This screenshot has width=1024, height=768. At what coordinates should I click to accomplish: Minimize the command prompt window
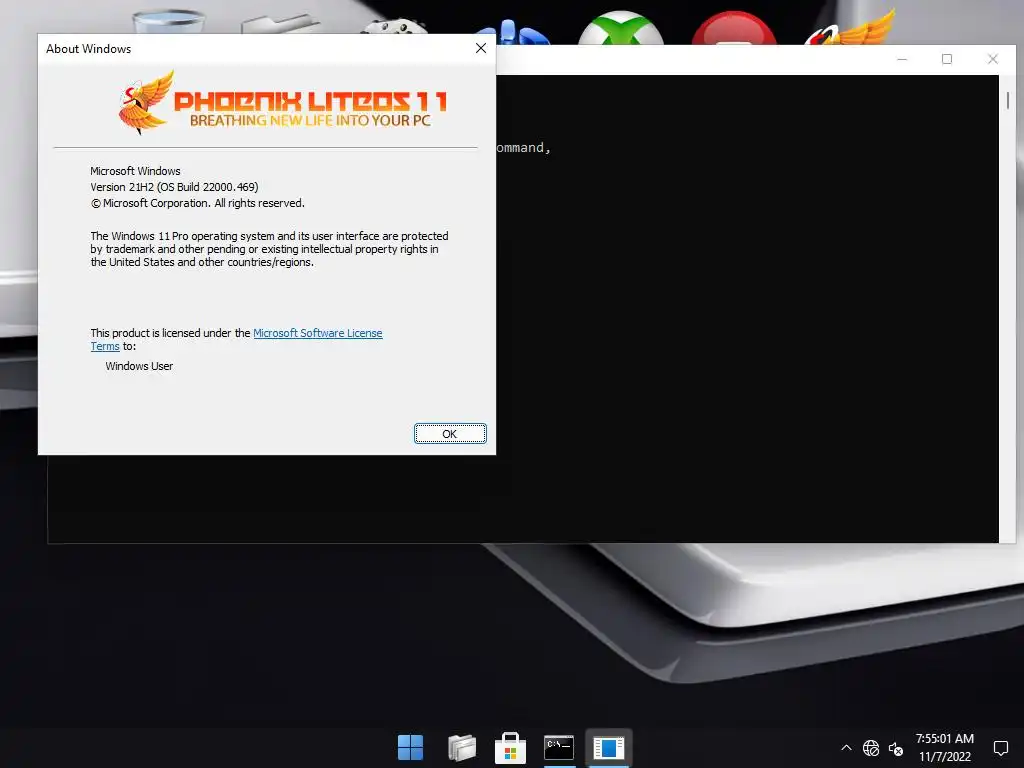[902, 59]
